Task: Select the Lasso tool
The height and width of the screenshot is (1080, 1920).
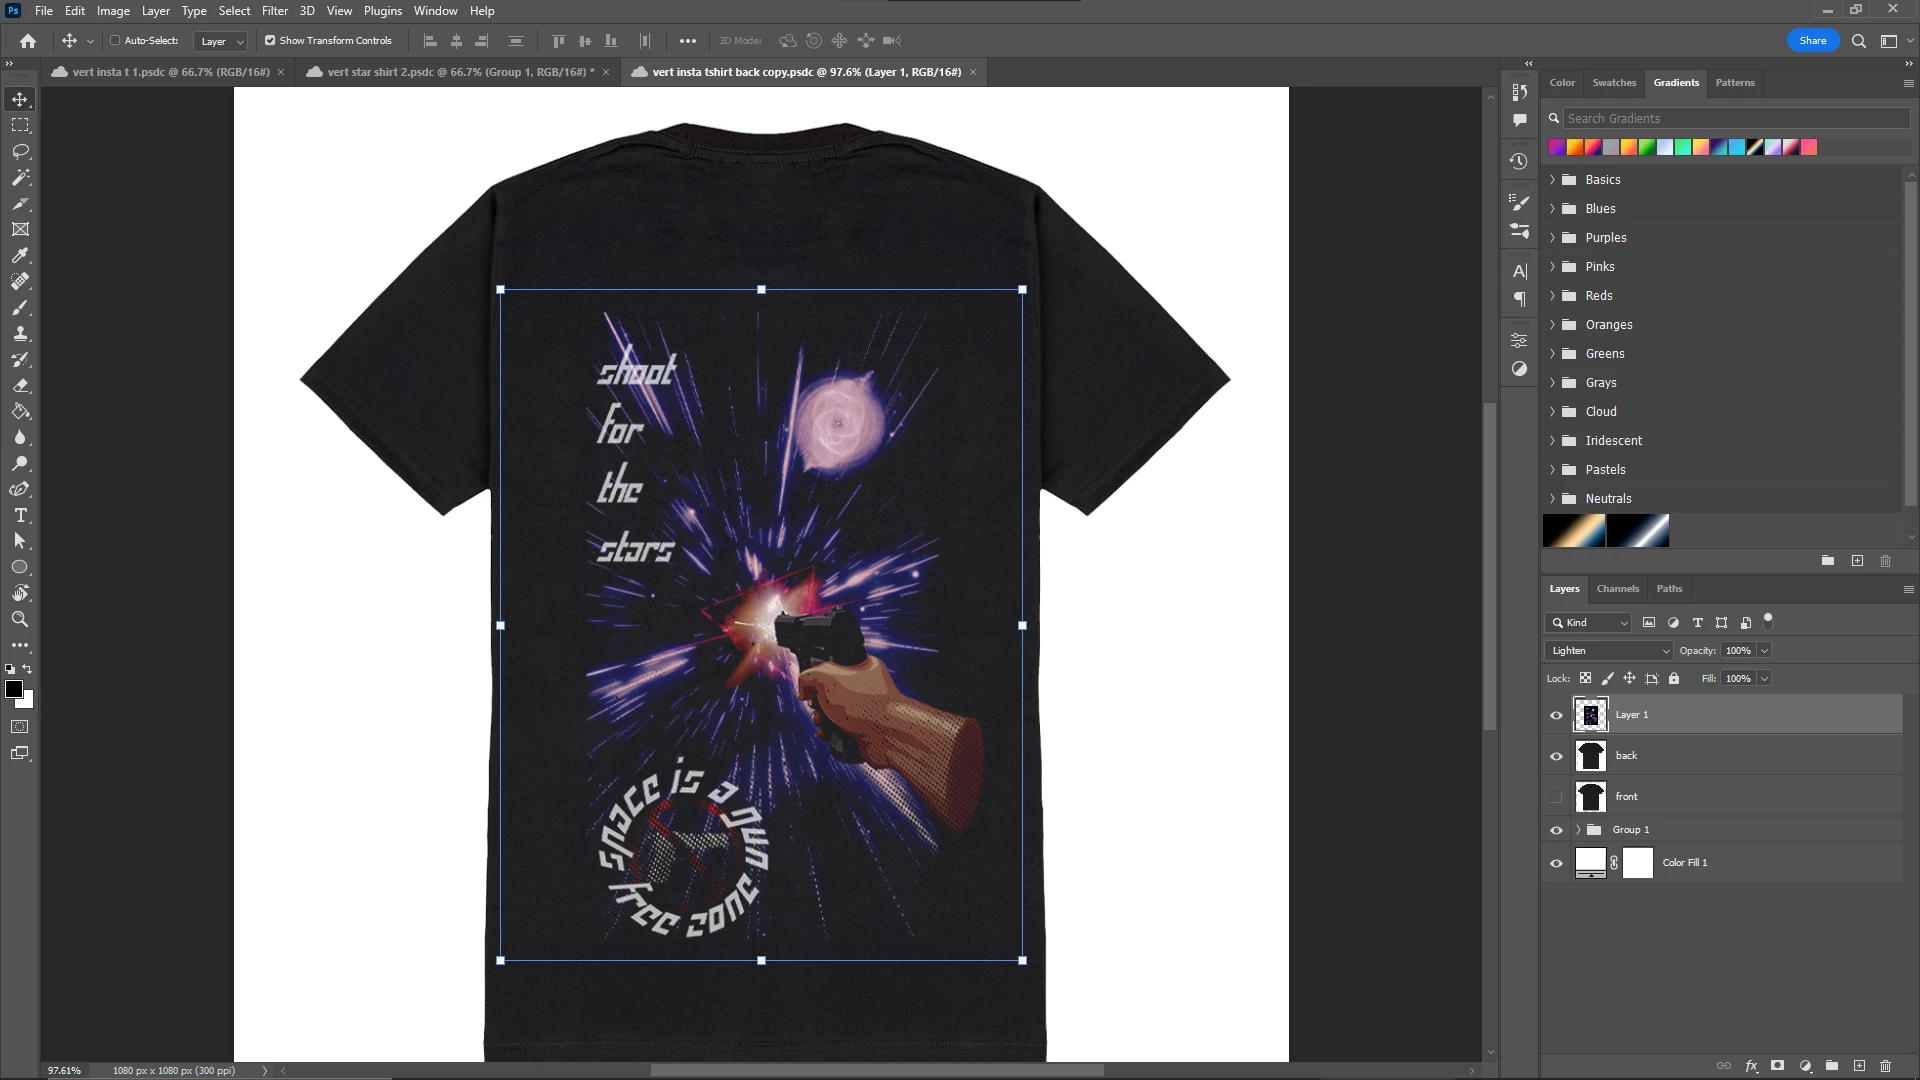Action: pos(20,152)
